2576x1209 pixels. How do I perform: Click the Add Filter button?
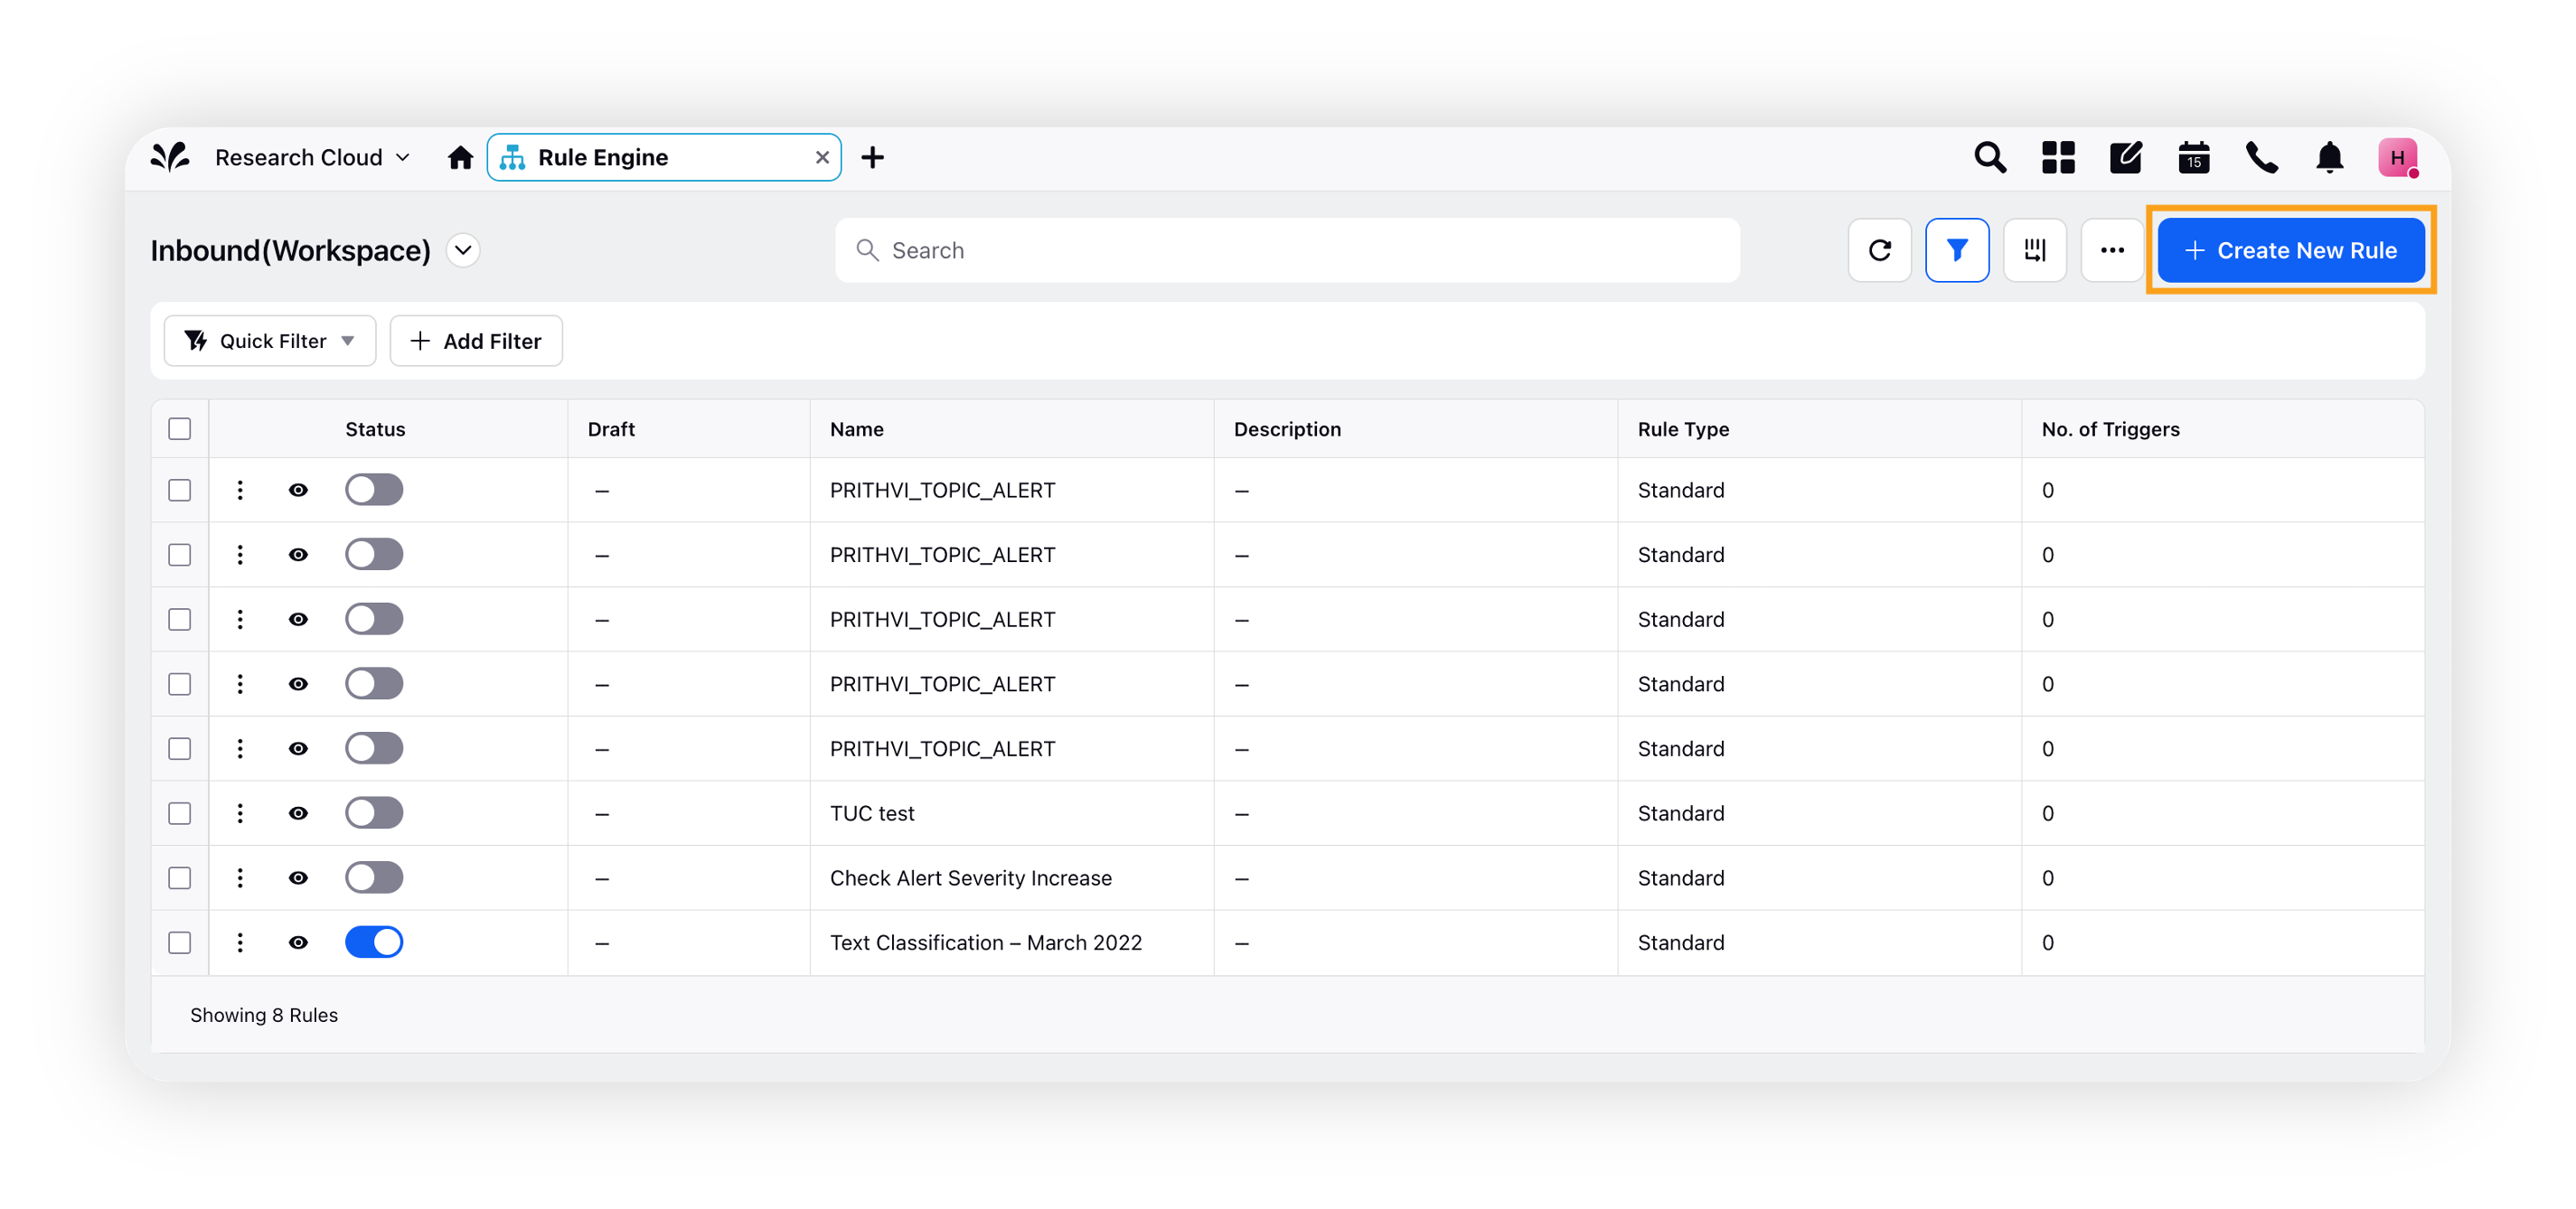[x=476, y=341]
